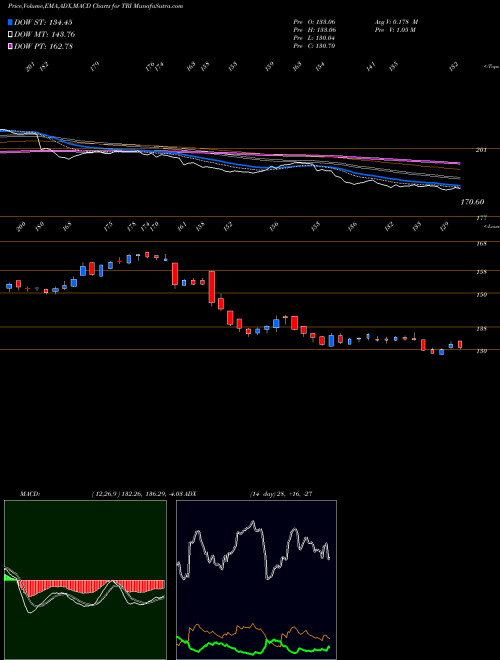Click the 'DOW MT: 143.76' legend label
Image resolution: width=500 pixels, height=660 pixels.
[45, 34]
